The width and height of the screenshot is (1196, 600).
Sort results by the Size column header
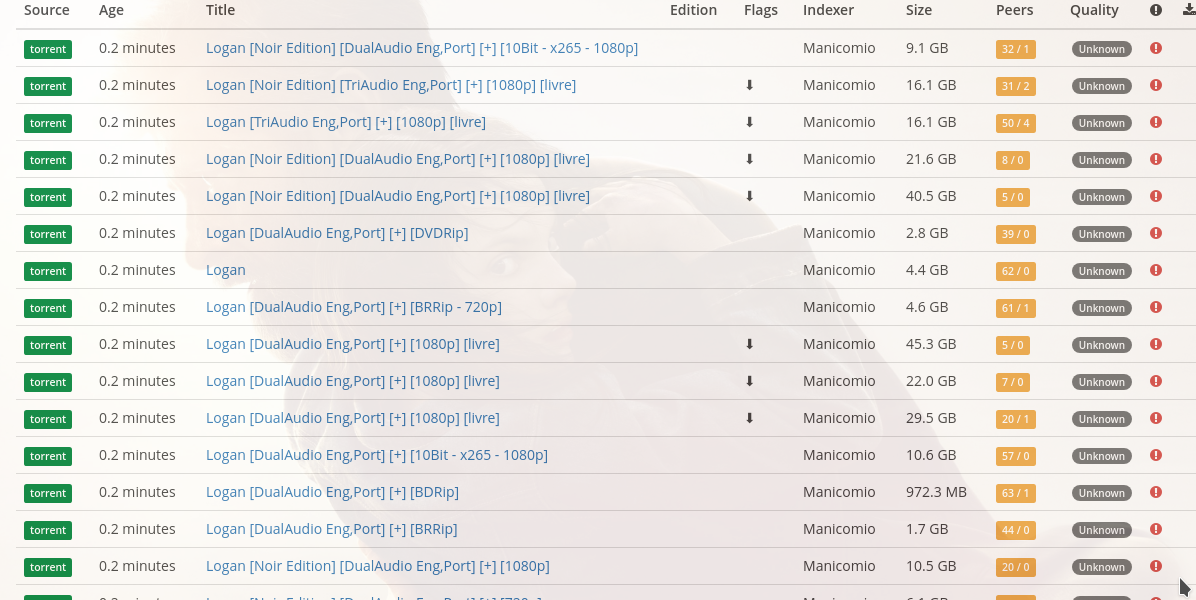click(918, 10)
